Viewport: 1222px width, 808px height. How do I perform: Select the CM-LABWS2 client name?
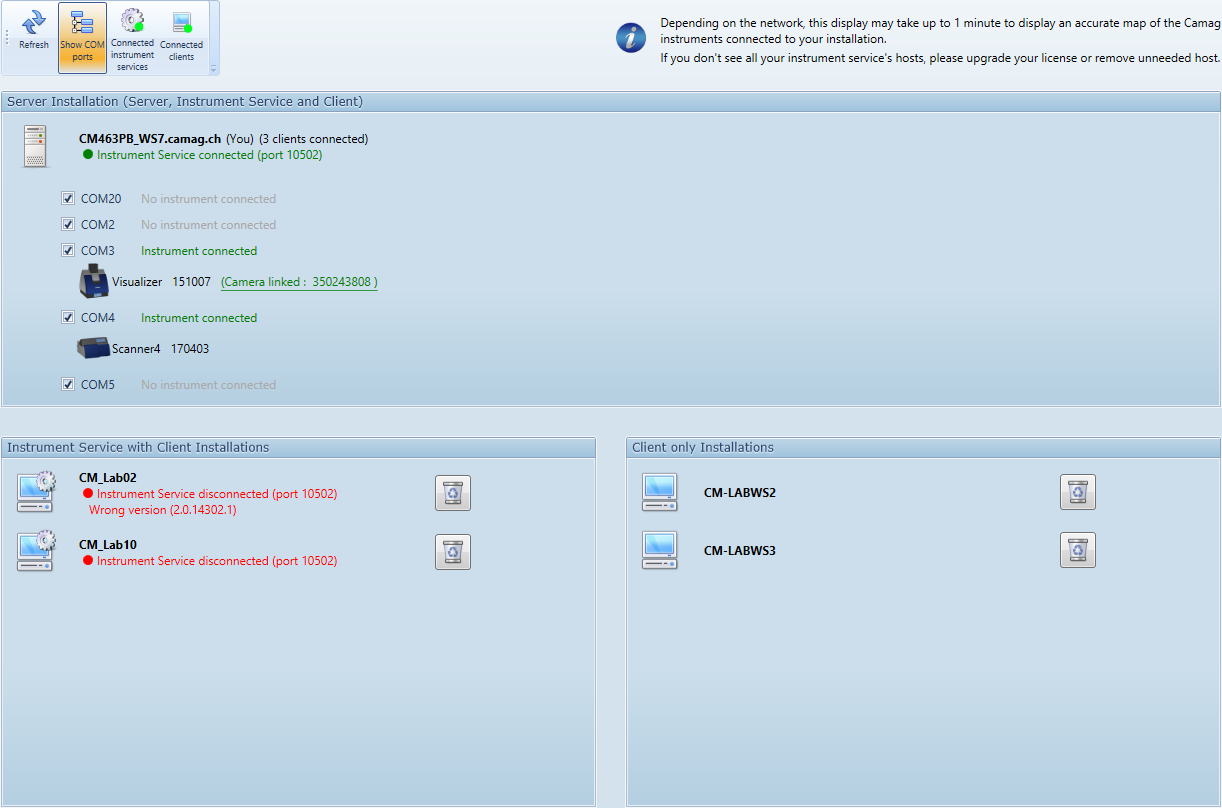tap(740, 493)
